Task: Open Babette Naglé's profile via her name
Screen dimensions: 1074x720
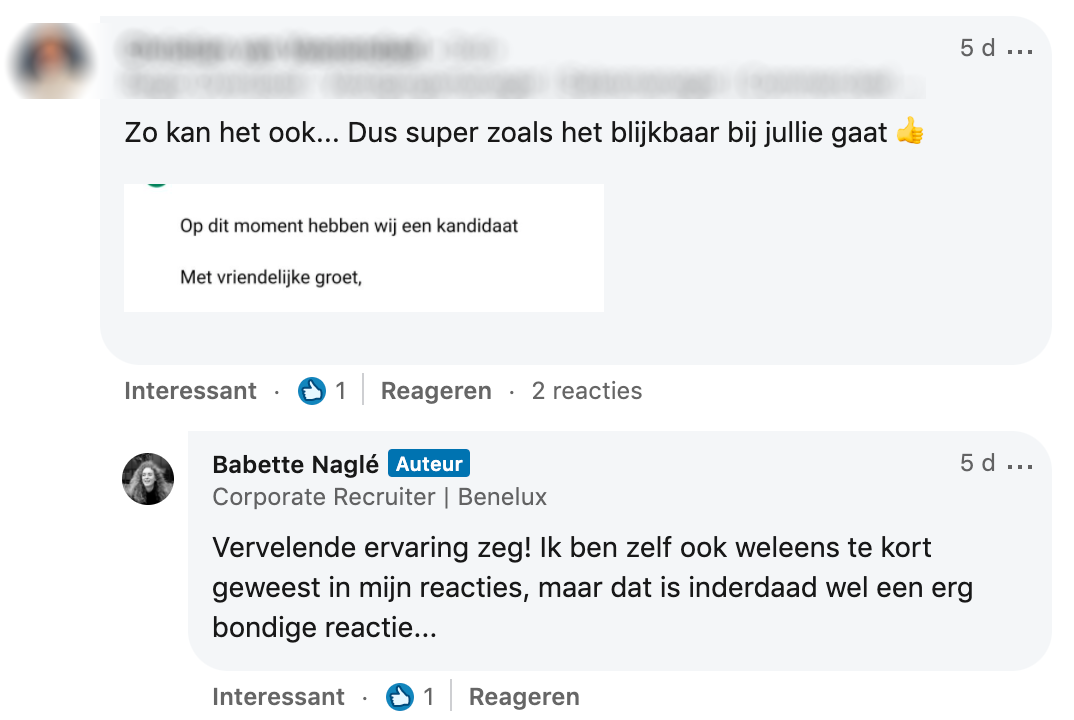Action: click(x=296, y=464)
